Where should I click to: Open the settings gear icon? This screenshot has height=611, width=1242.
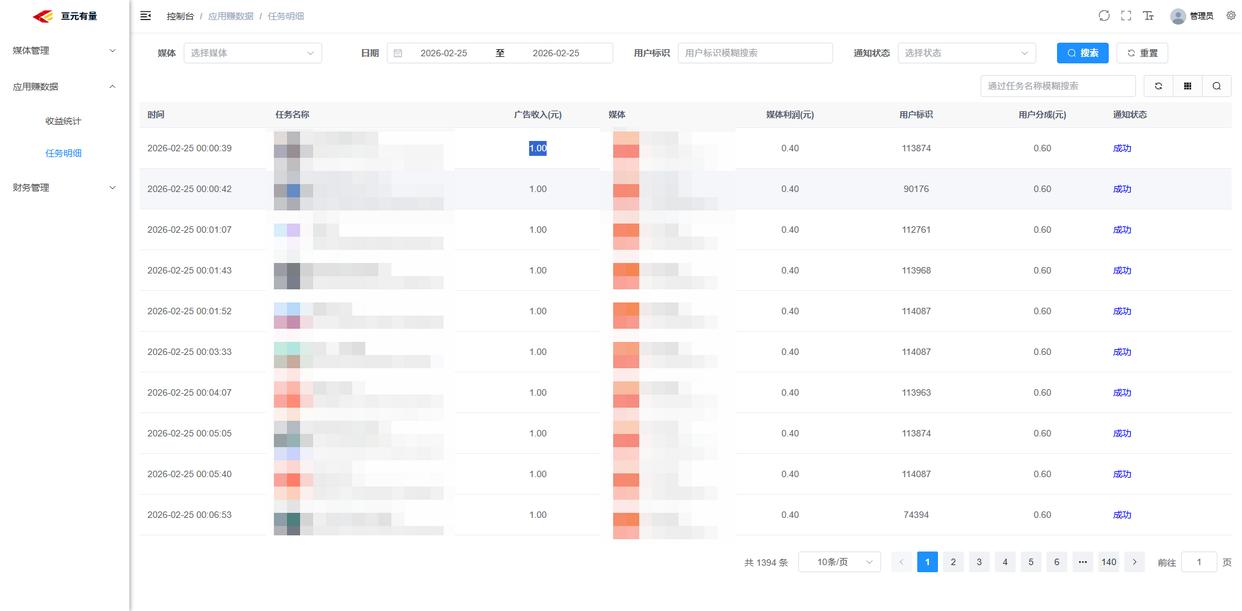click(1231, 16)
